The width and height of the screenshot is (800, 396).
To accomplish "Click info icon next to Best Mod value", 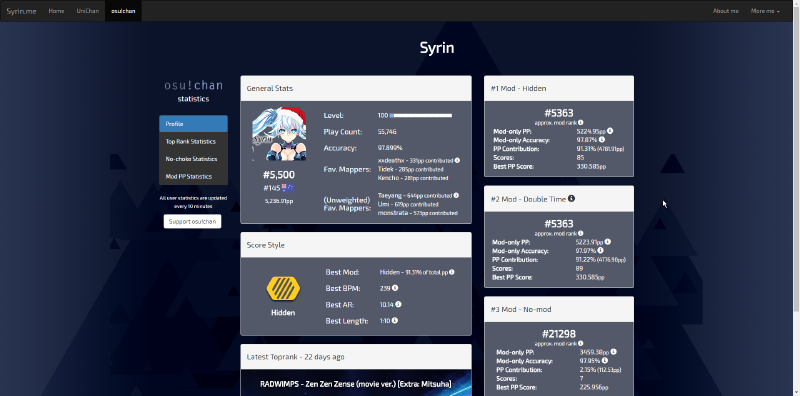I will coord(452,272).
